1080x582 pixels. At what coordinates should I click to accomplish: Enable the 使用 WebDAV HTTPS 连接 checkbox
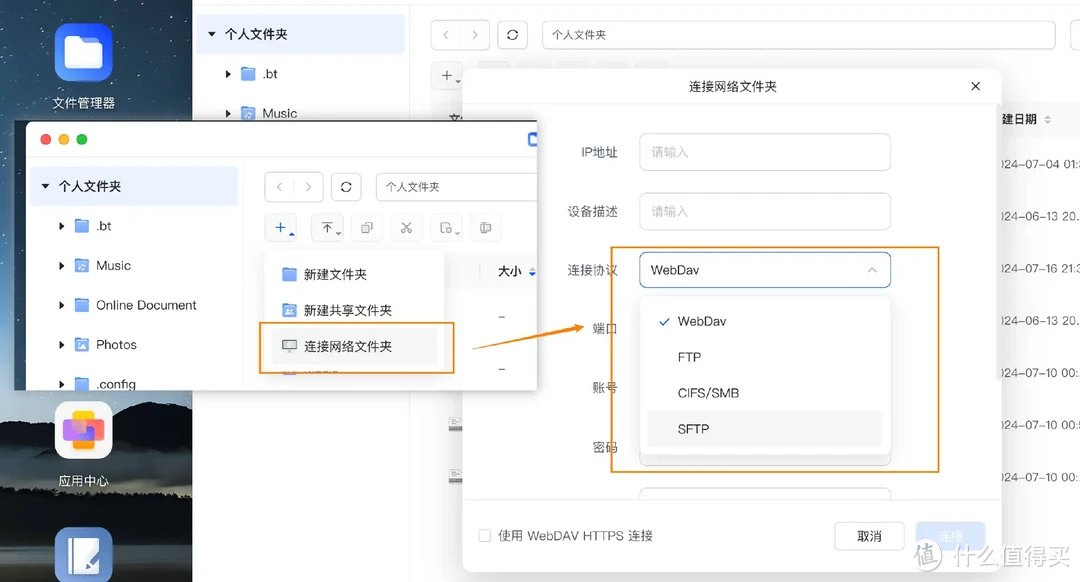pyautogui.click(x=484, y=535)
